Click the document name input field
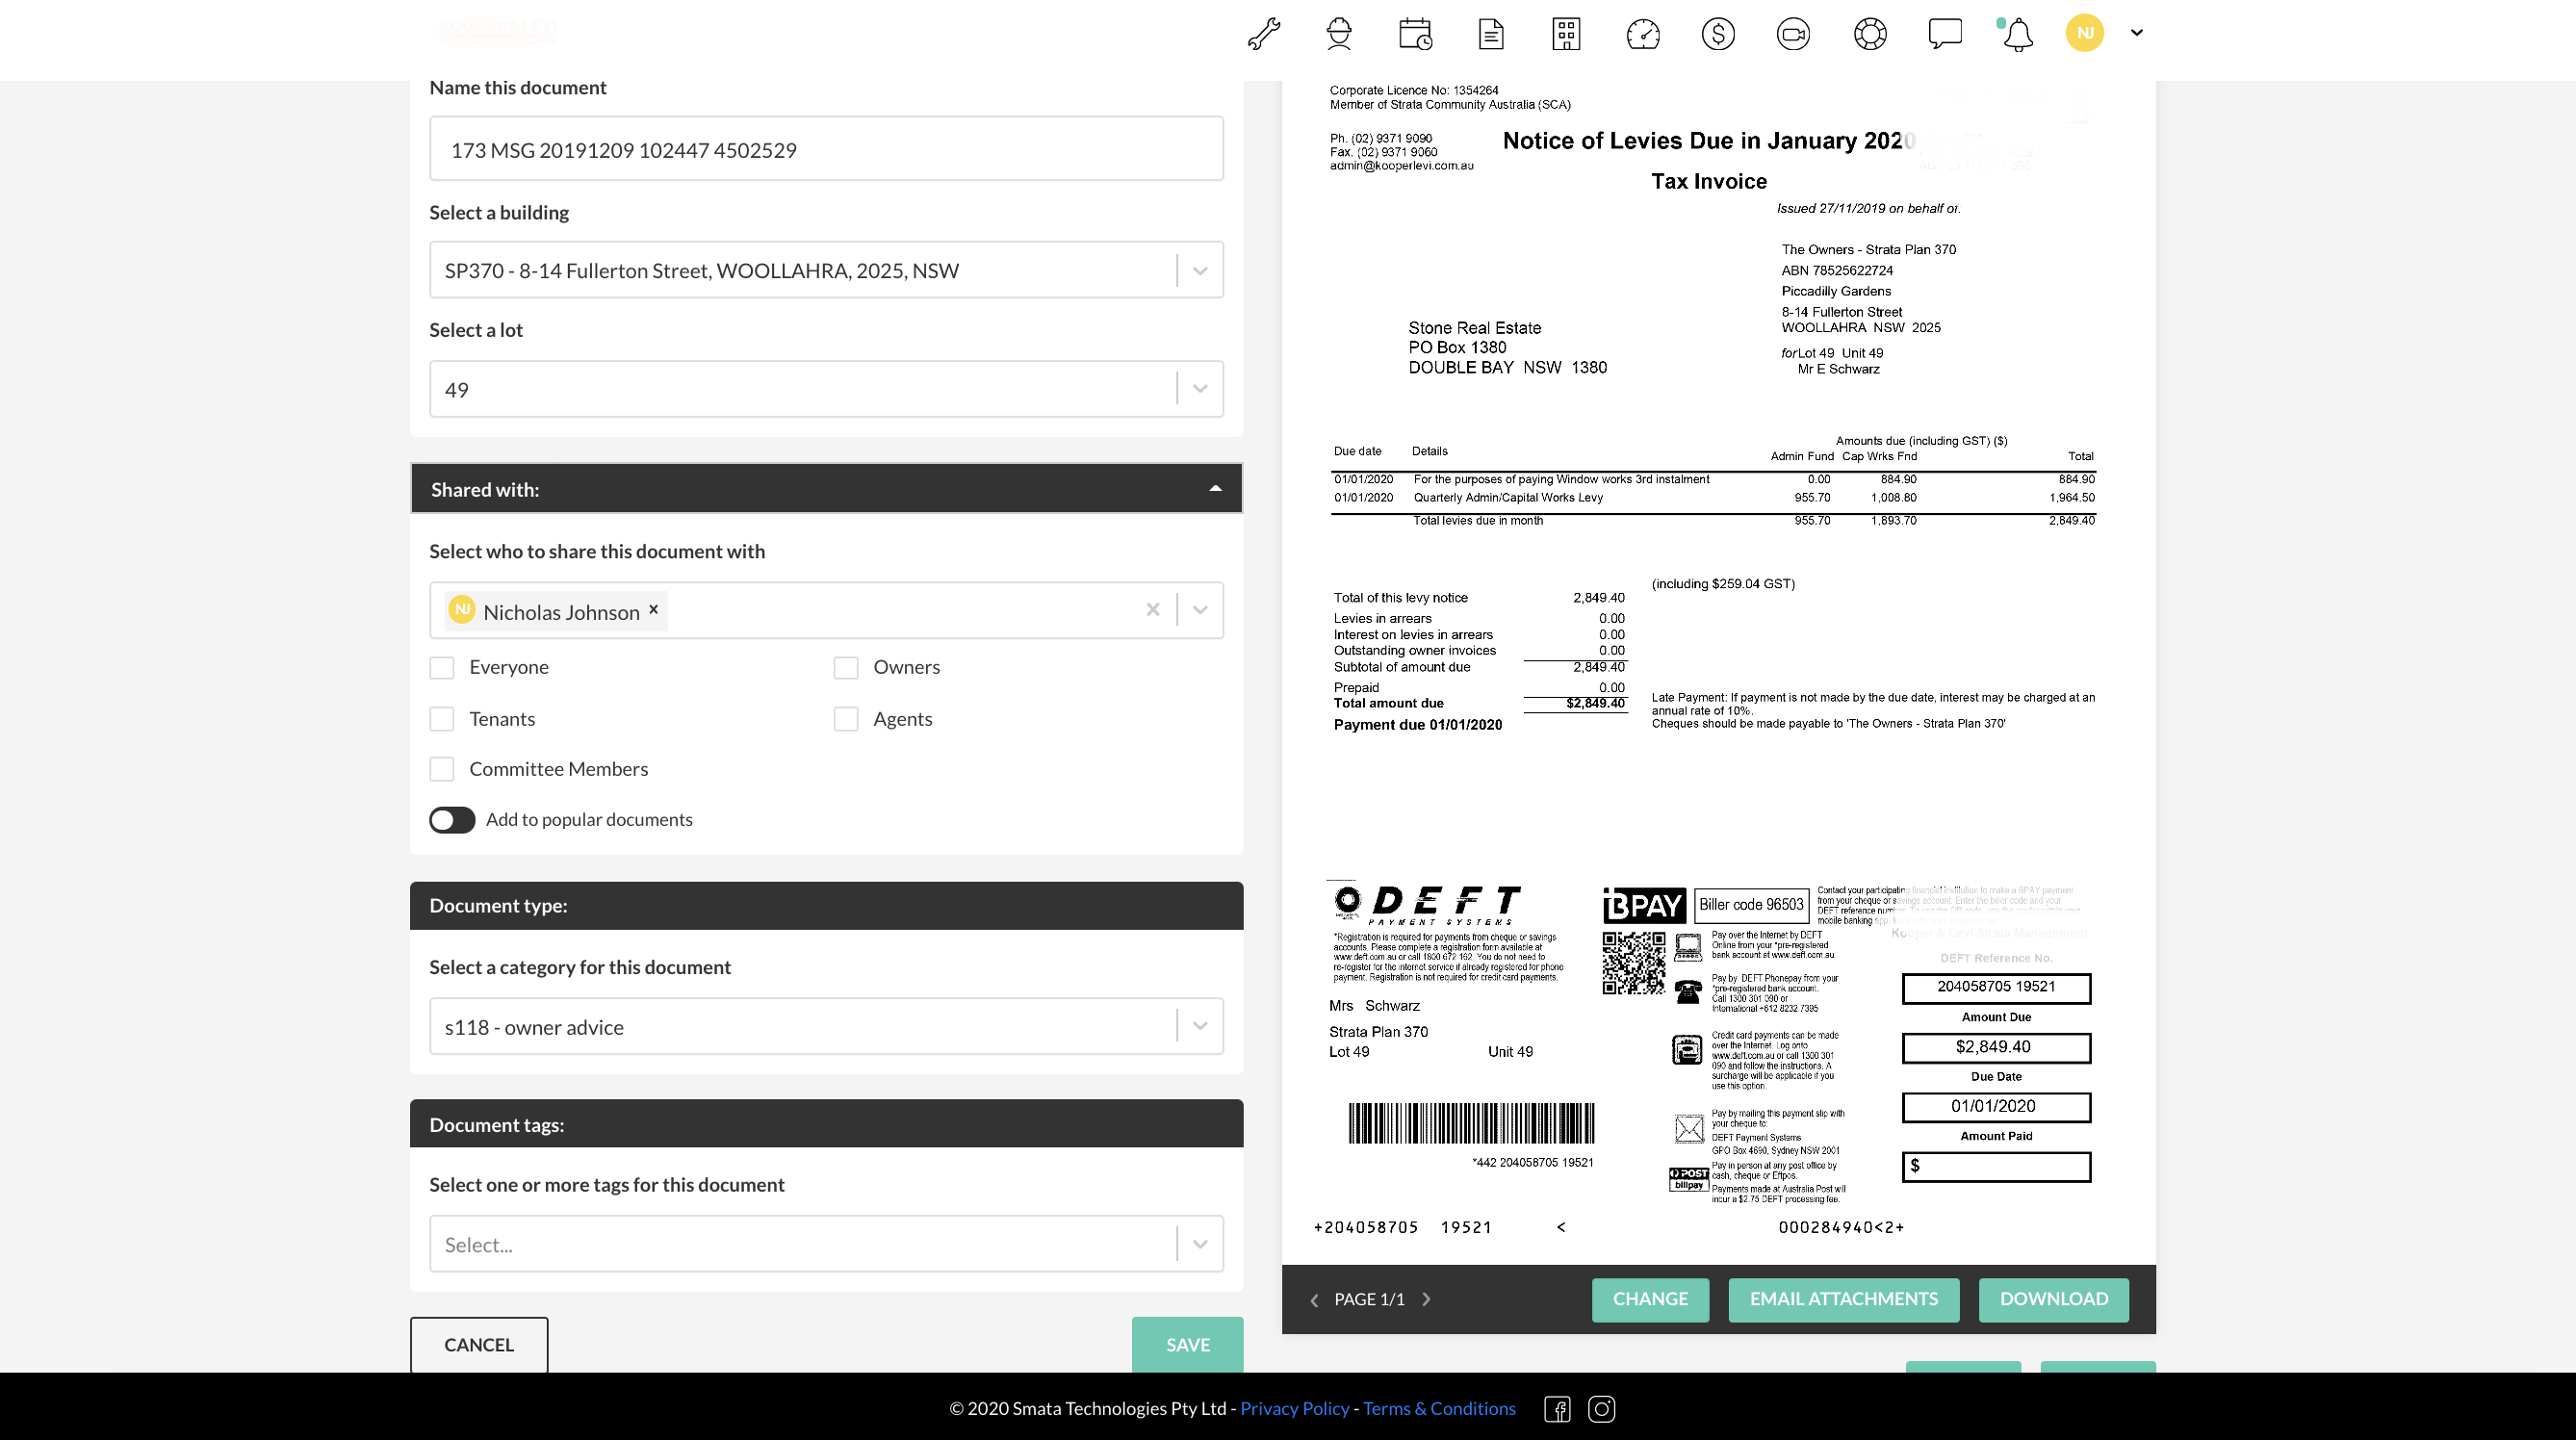The width and height of the screenshot is (2576, 1440). [x=826, y=149]
